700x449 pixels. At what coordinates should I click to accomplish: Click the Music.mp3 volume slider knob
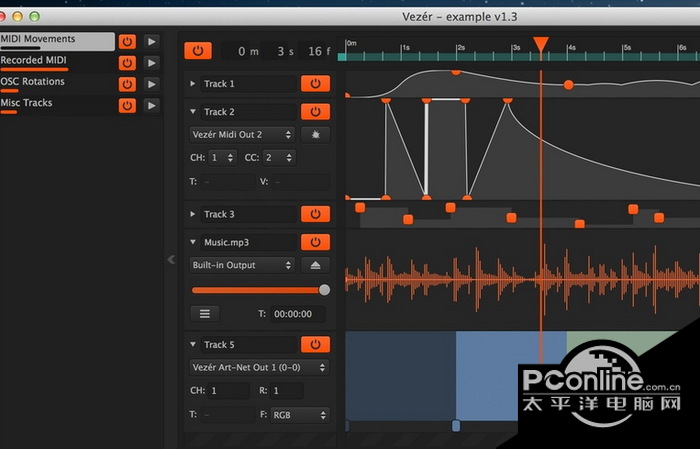click(325, 290)
